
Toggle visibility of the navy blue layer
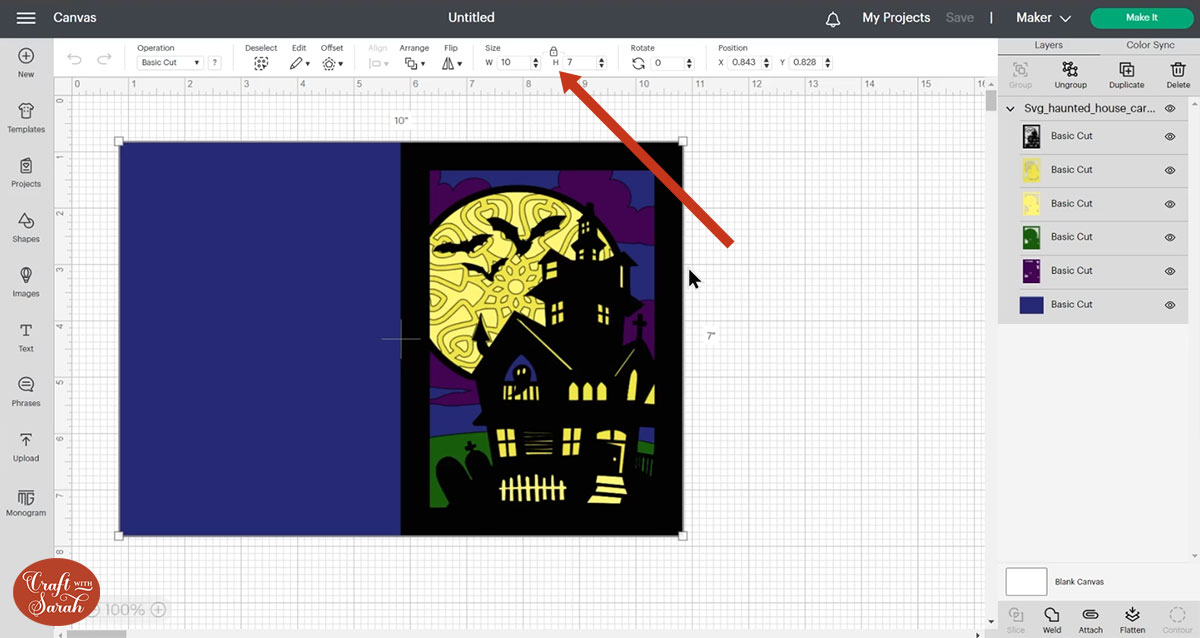[x=1170, y=304]
